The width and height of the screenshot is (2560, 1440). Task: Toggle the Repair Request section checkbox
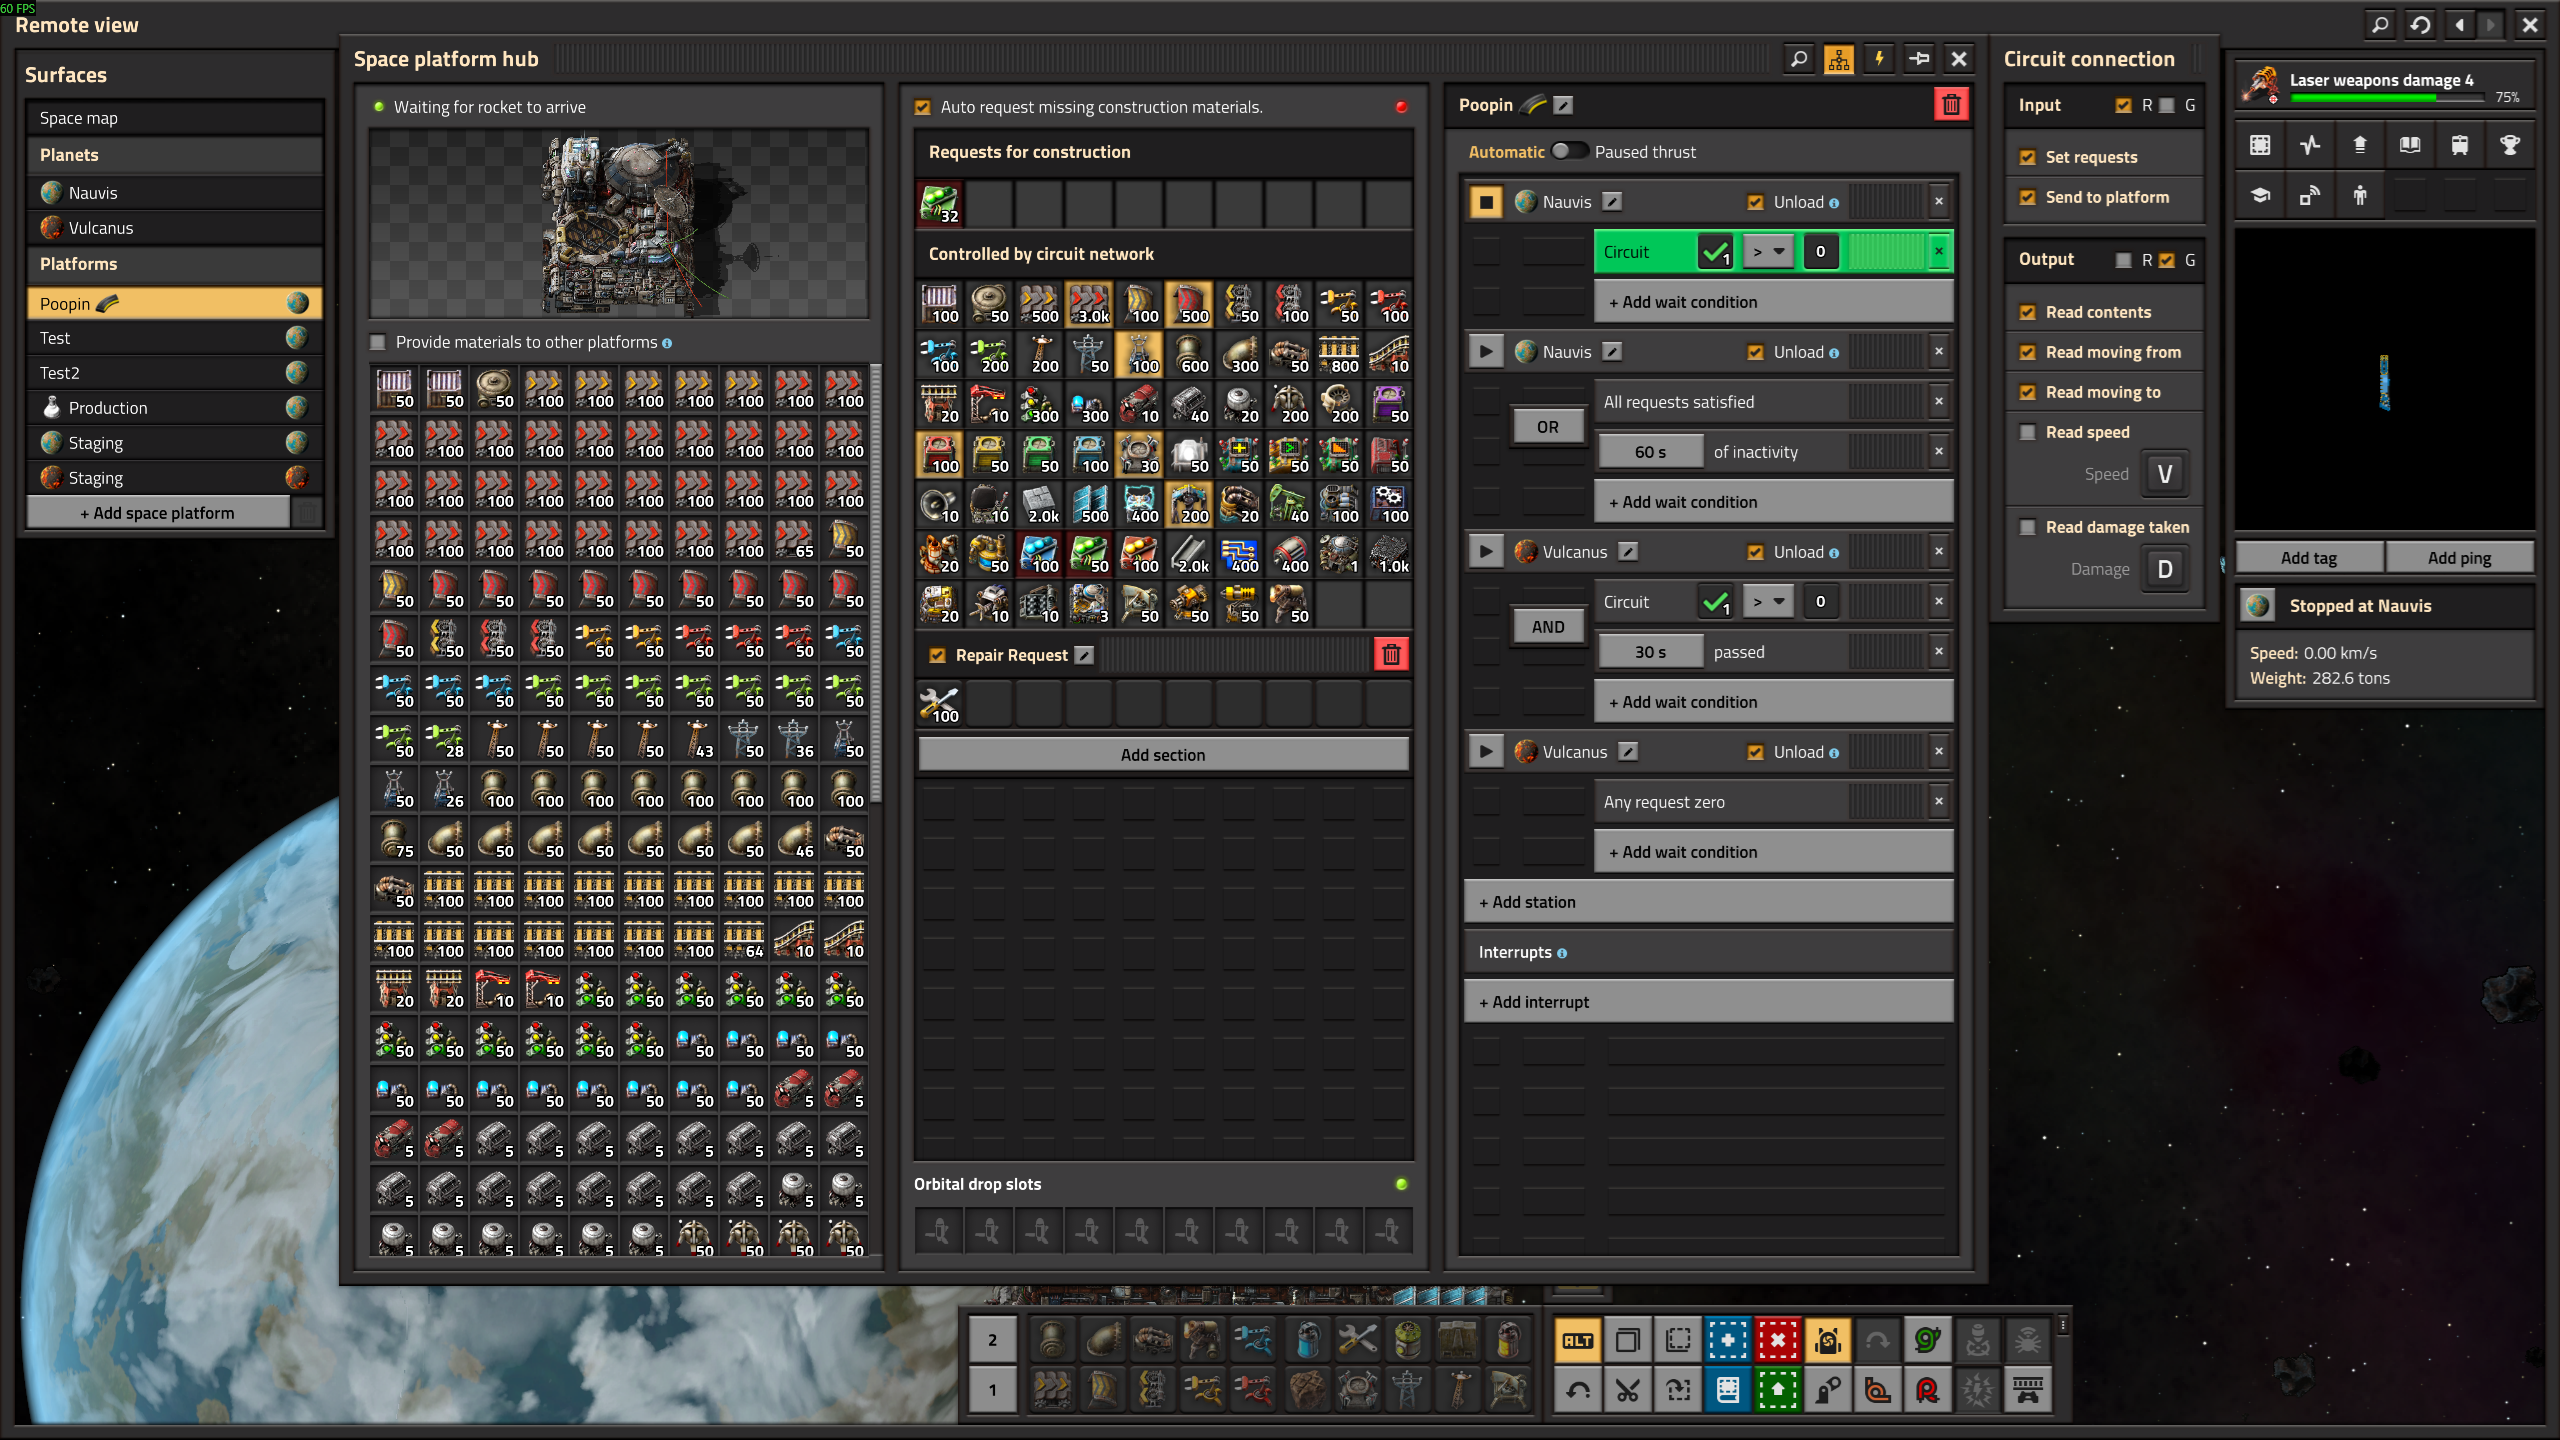click(937, 655)
